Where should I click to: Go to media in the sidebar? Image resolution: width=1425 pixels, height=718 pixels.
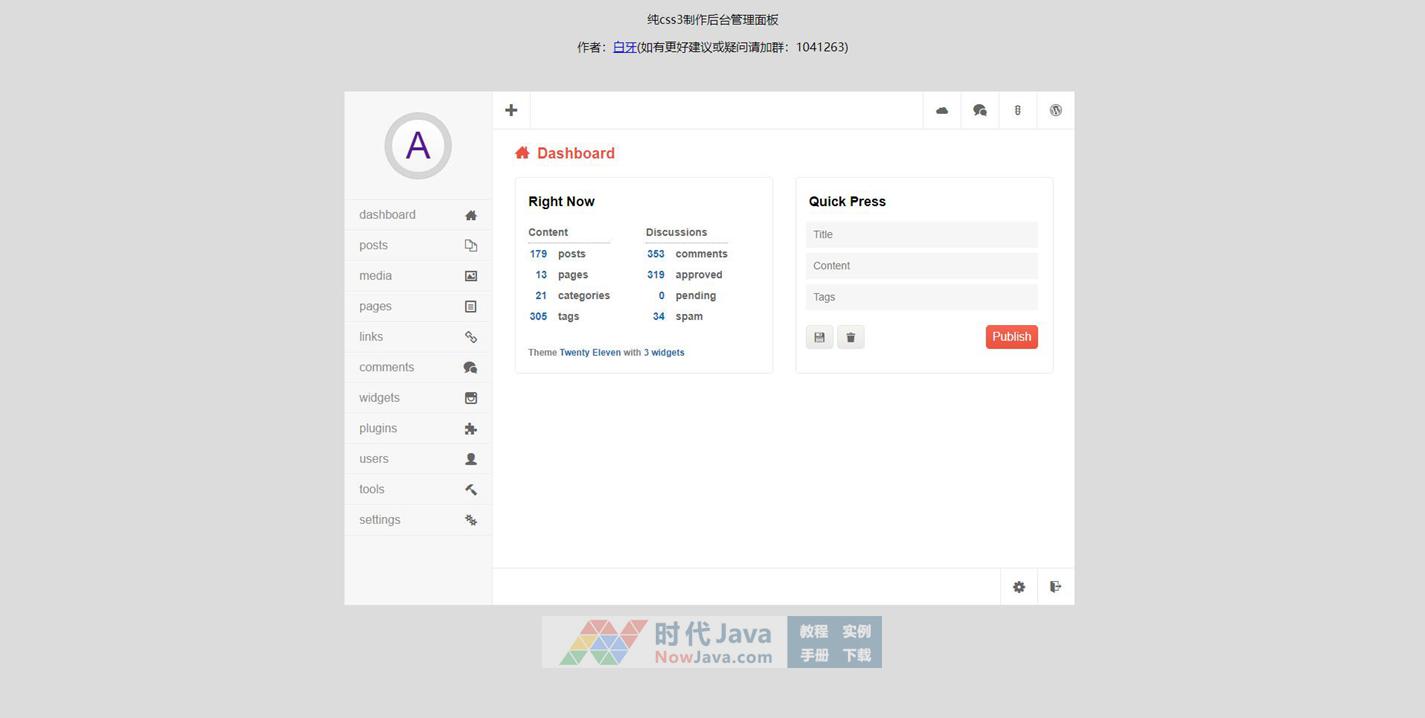pos(418,276)
